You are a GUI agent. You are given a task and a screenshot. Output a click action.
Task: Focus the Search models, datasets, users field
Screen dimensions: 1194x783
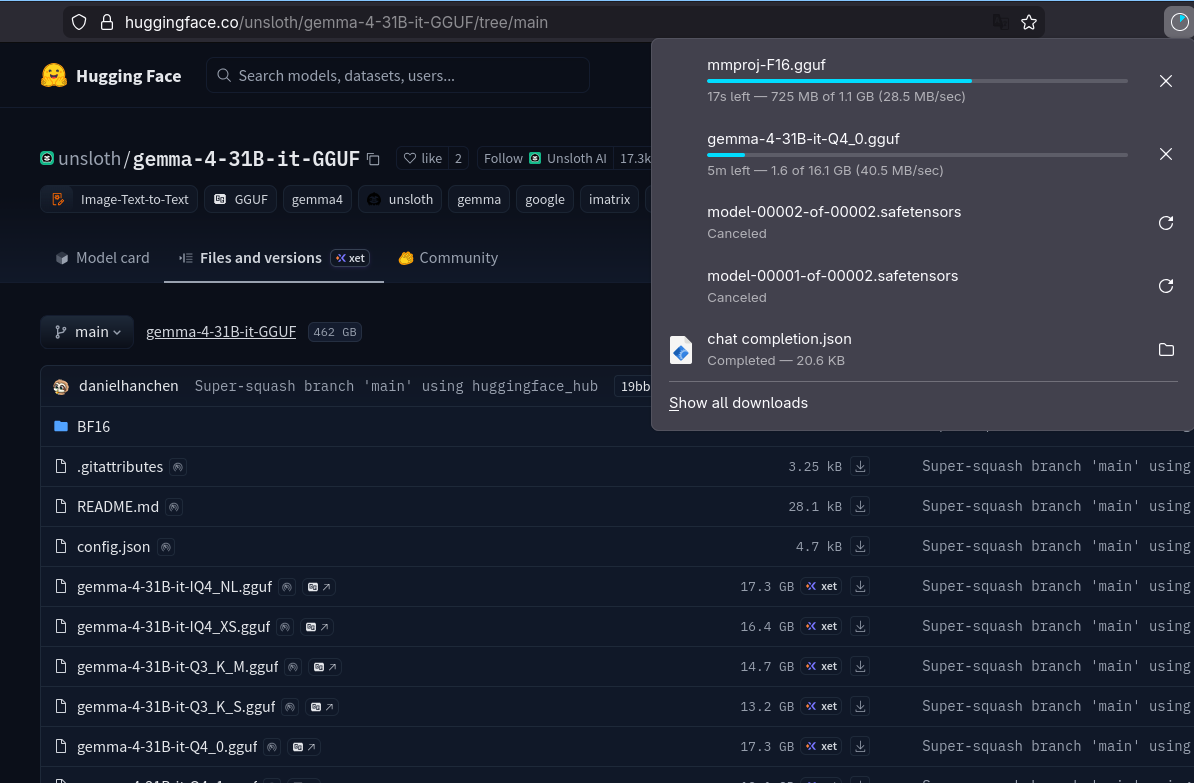coord(397,75)
